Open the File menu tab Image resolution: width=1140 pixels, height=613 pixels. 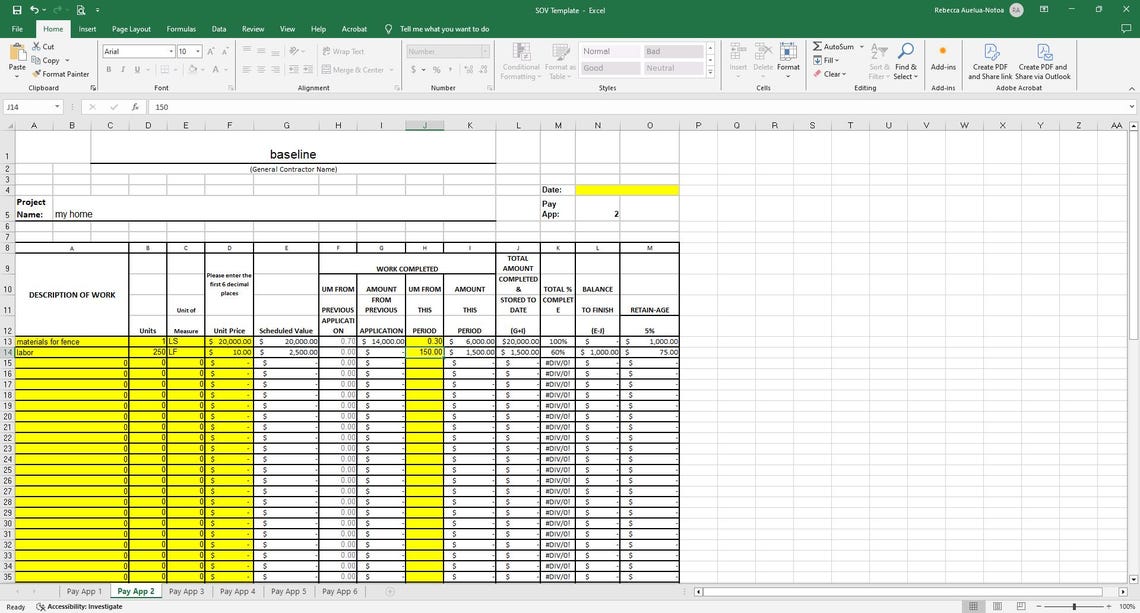click(x=17, y=29)
